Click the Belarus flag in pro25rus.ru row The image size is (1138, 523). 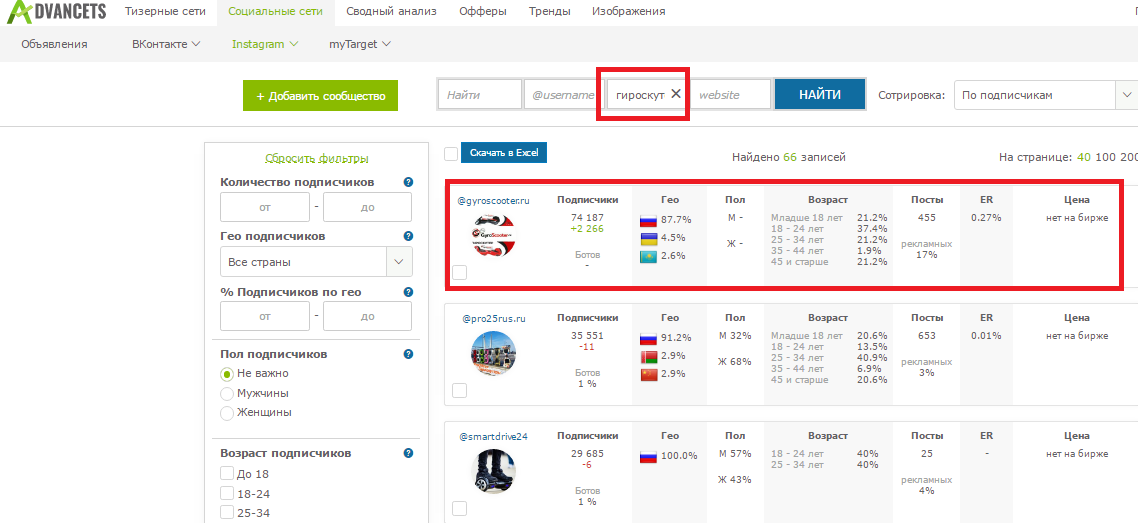tap(648, 357)
